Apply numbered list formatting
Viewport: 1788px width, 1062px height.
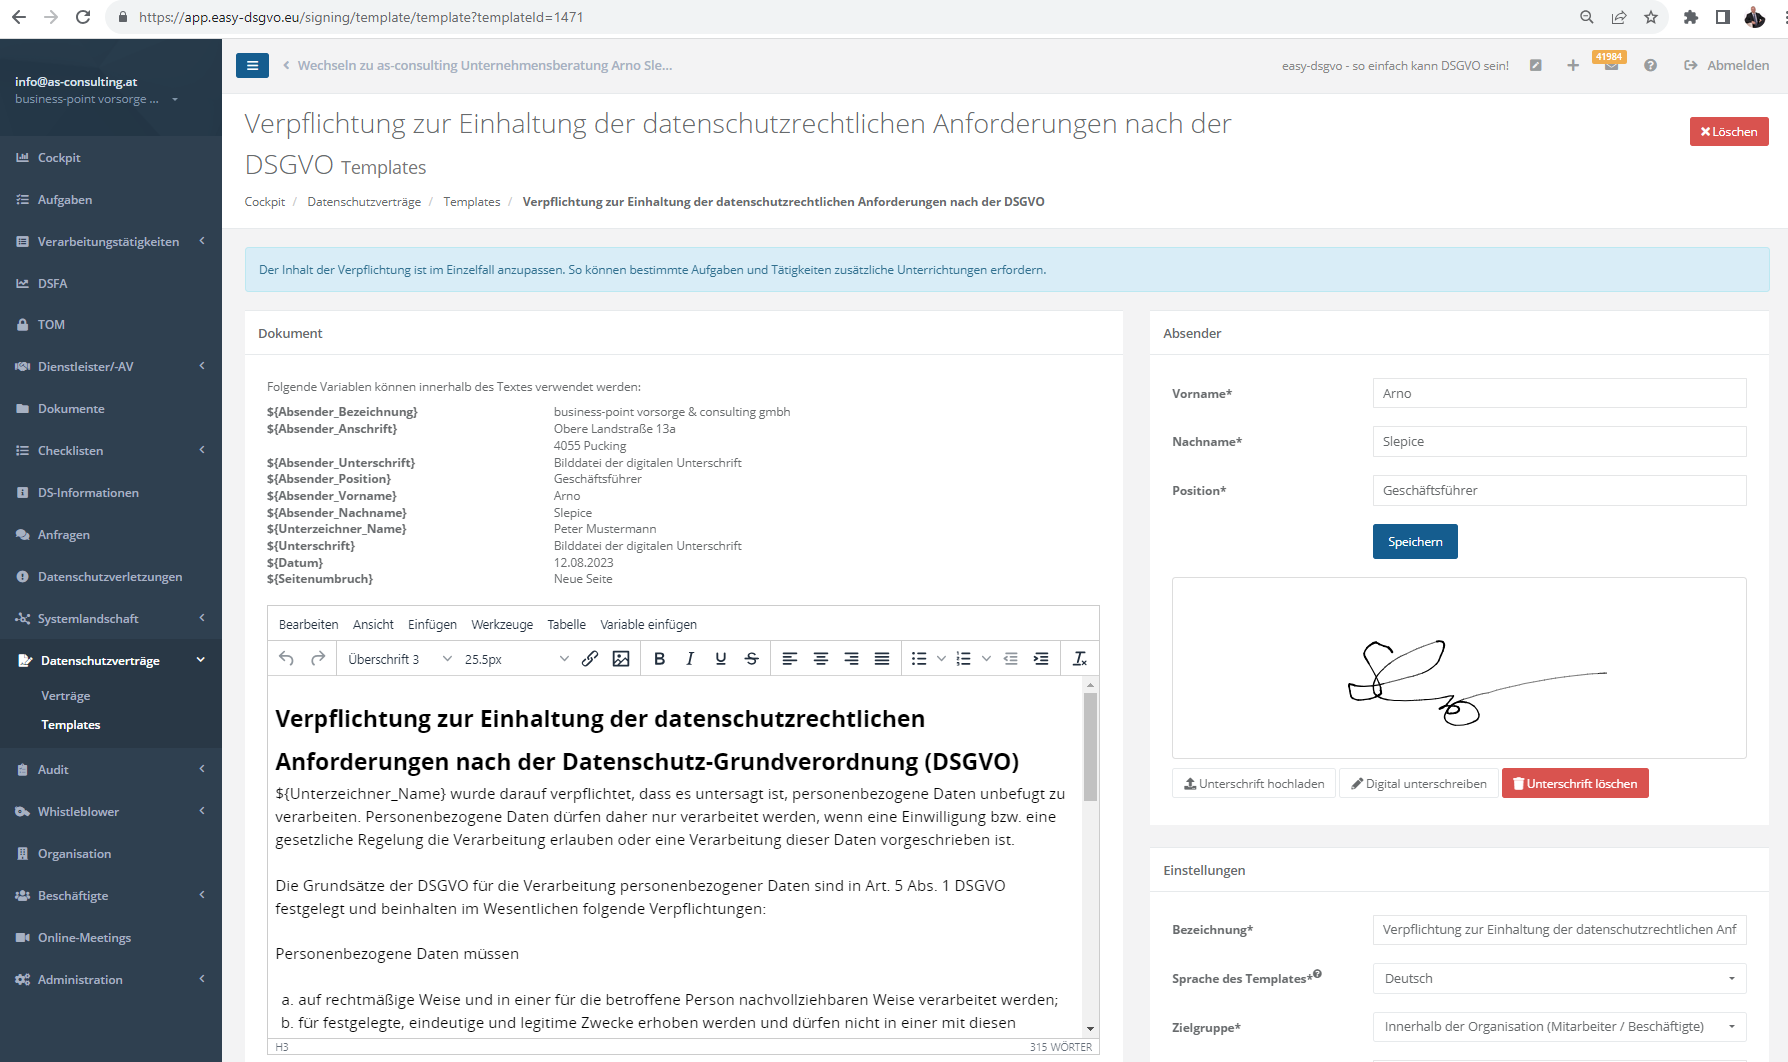[963, 658]
